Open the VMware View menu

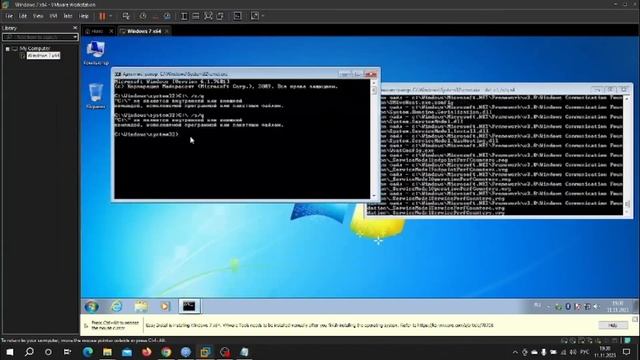click(38, 16)
